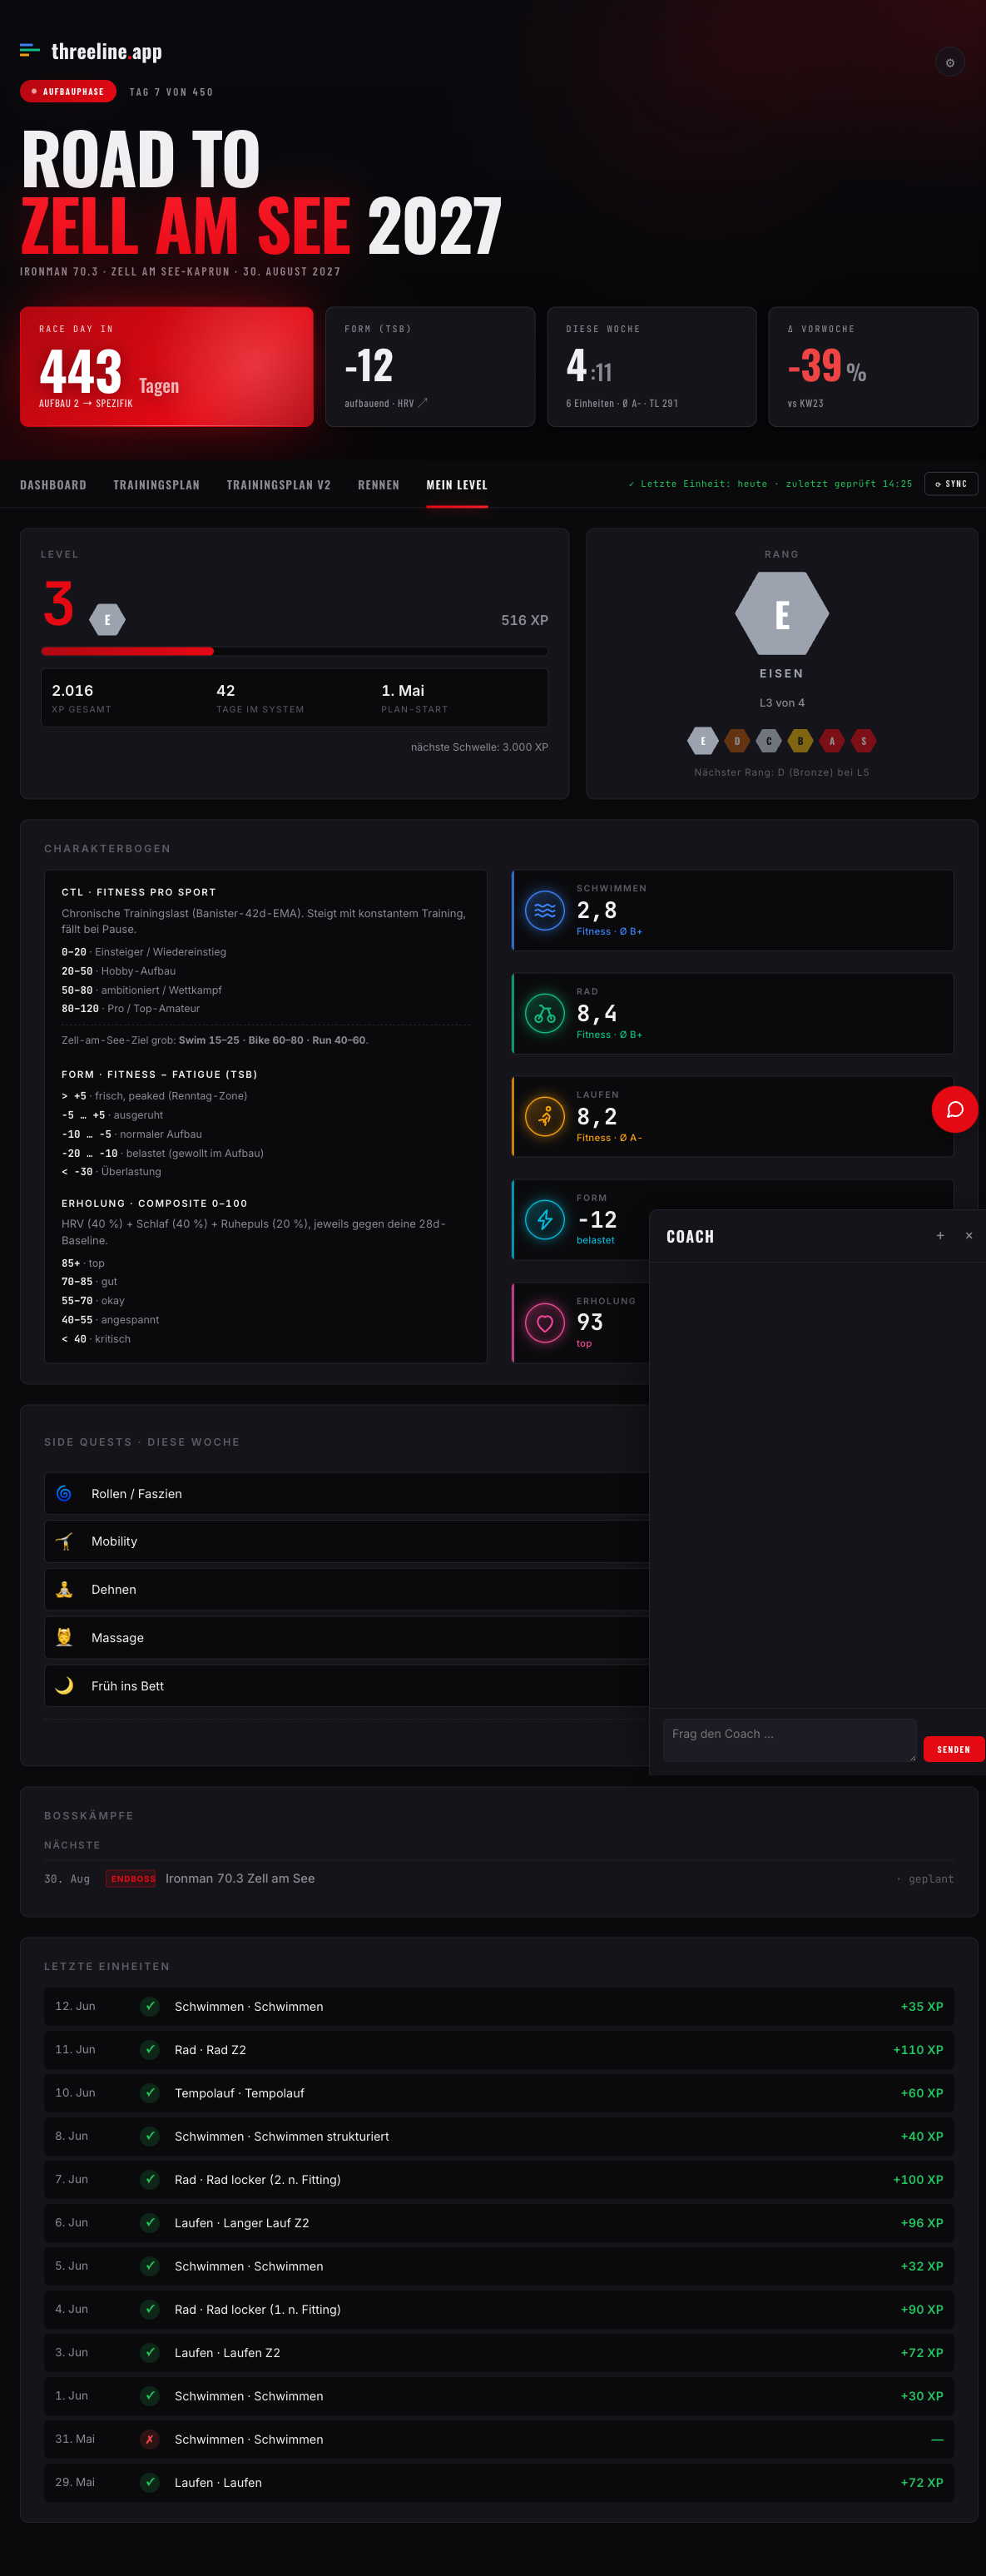Click the Rad bicycle icon

click(545, 1013)
